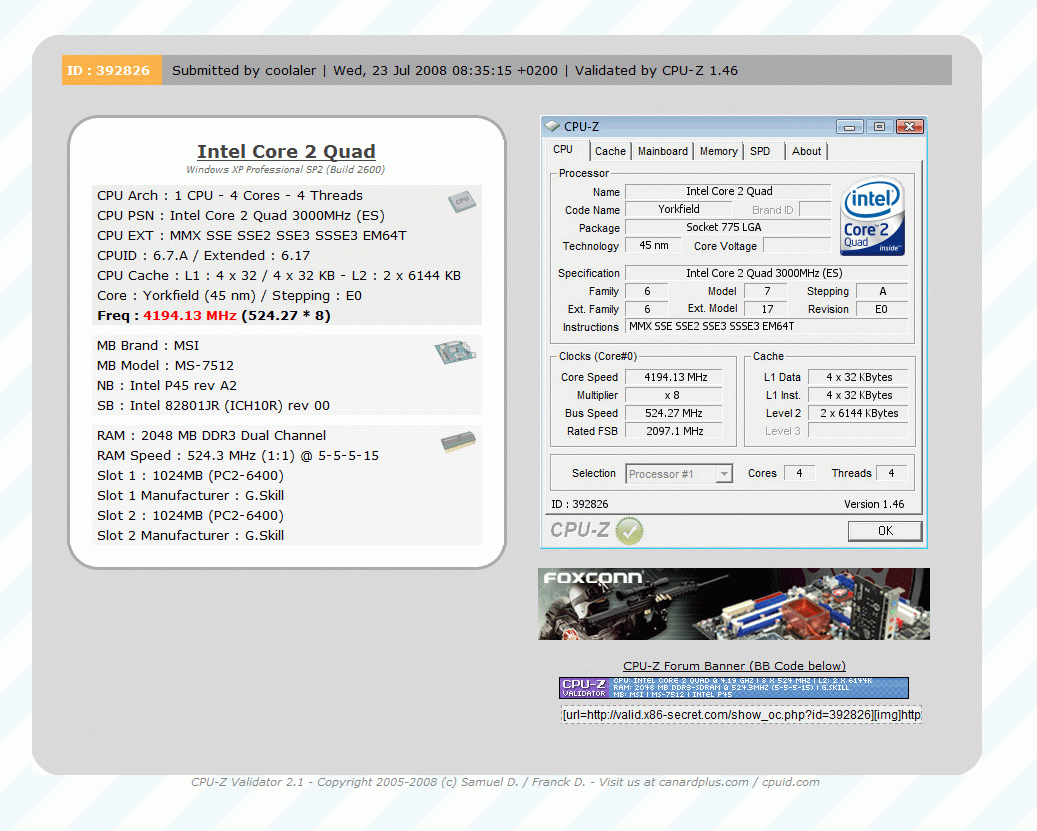The width and height of the screenshot is (1037, 831).
Task: Click the 'Slot 2 Manufacturer : G.Skill' line
Action: (x=190, y=535)
